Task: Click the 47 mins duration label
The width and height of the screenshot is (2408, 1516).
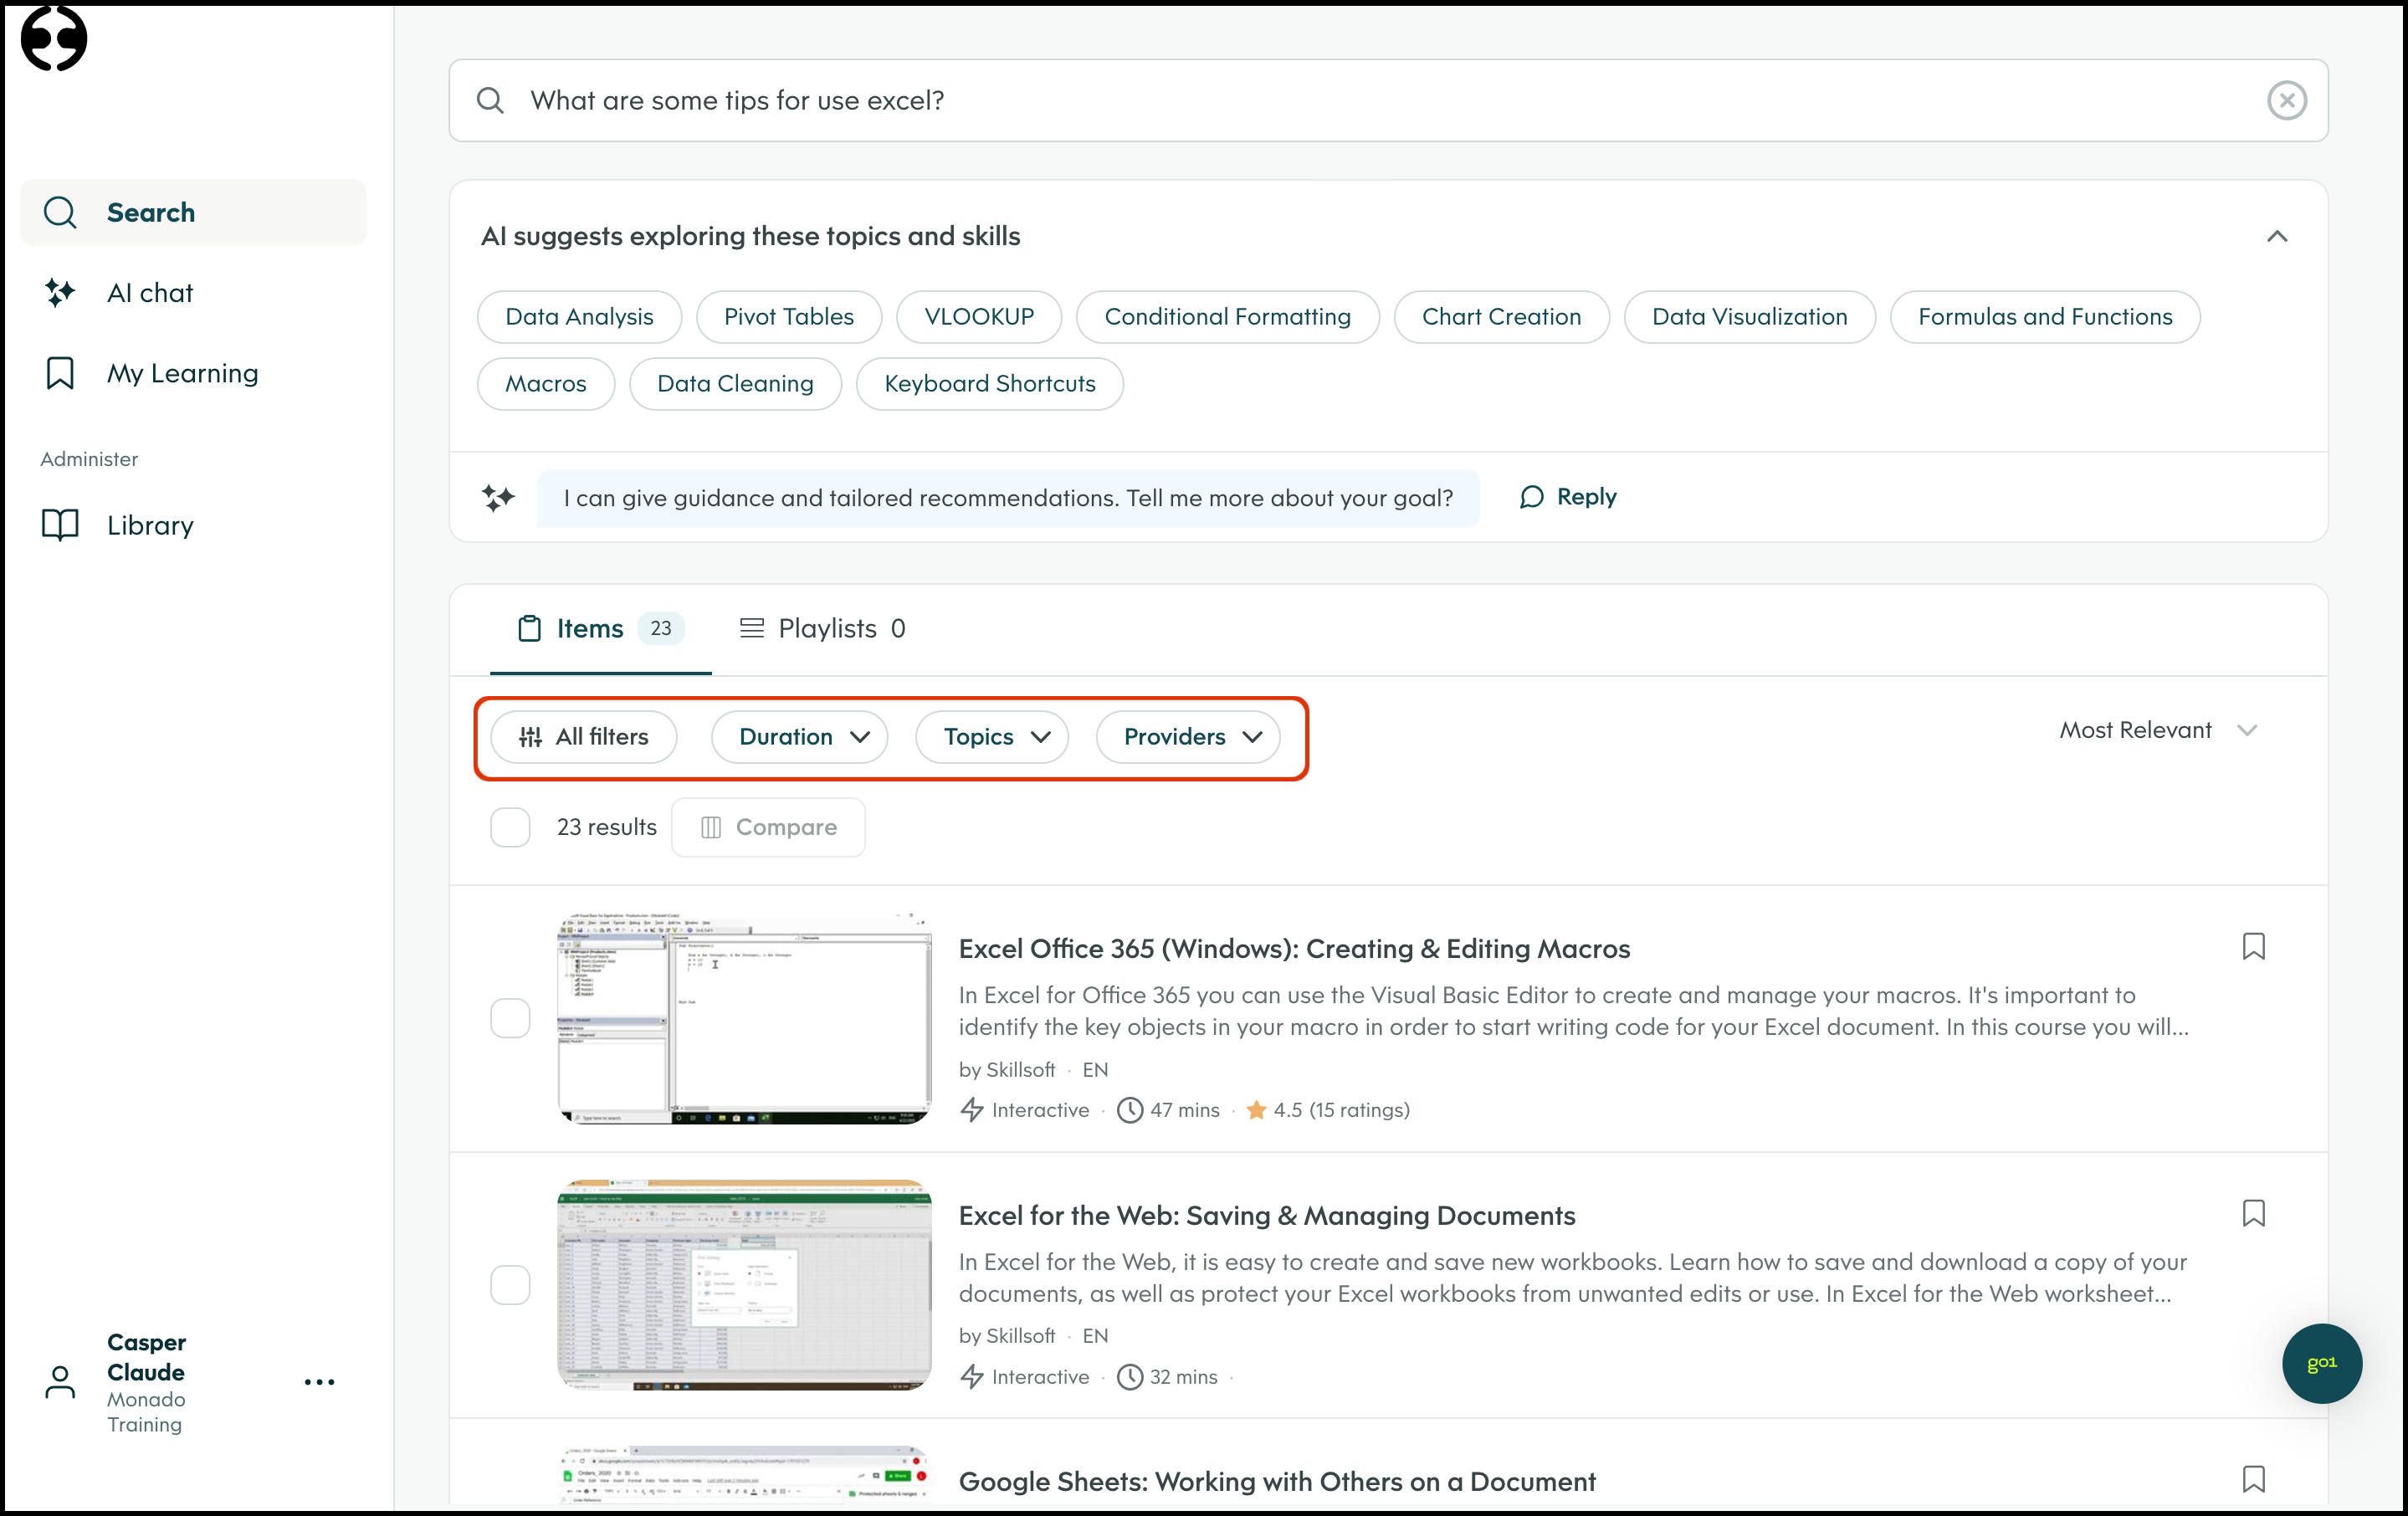Action: coord(1184,1110)
